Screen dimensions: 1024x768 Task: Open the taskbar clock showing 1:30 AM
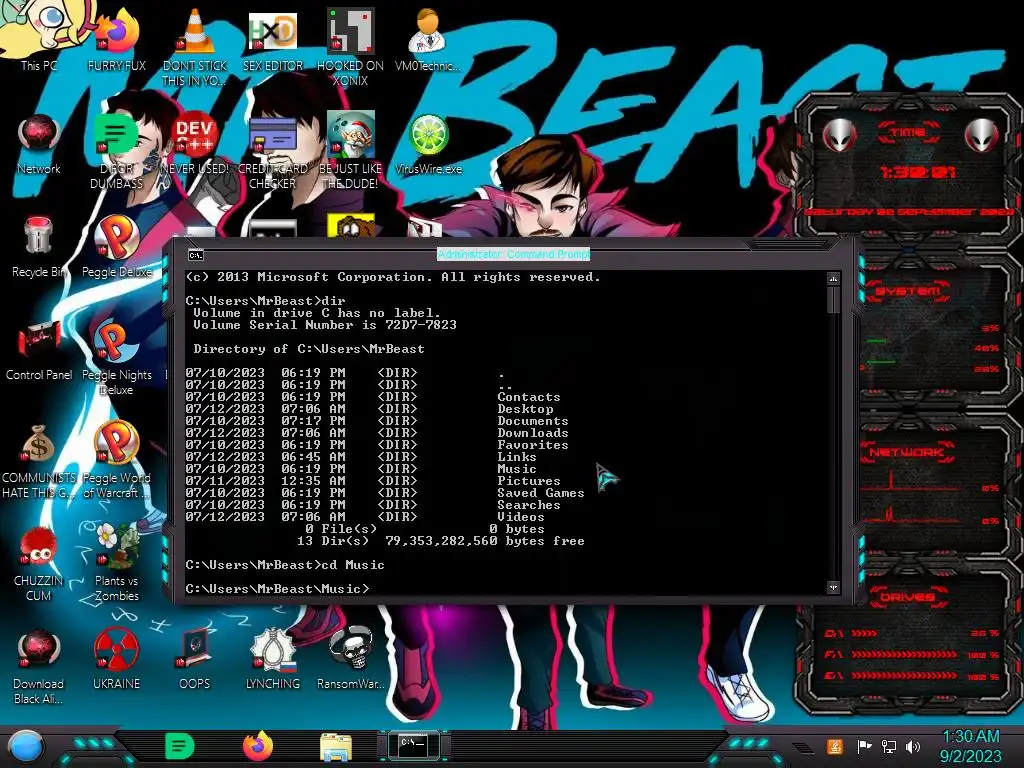point(971,746)
